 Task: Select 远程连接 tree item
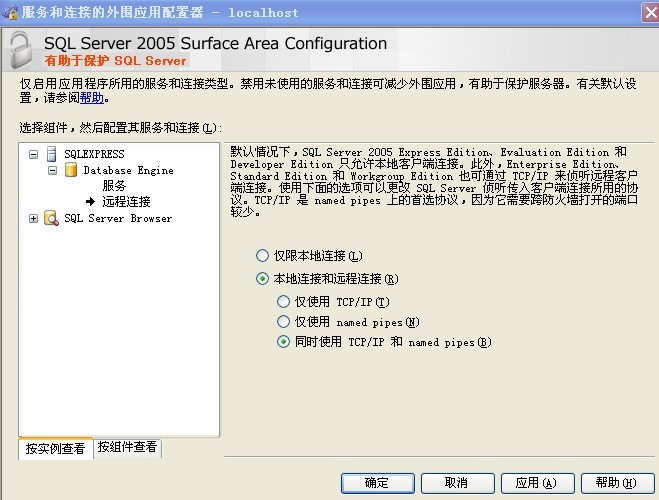126,202
